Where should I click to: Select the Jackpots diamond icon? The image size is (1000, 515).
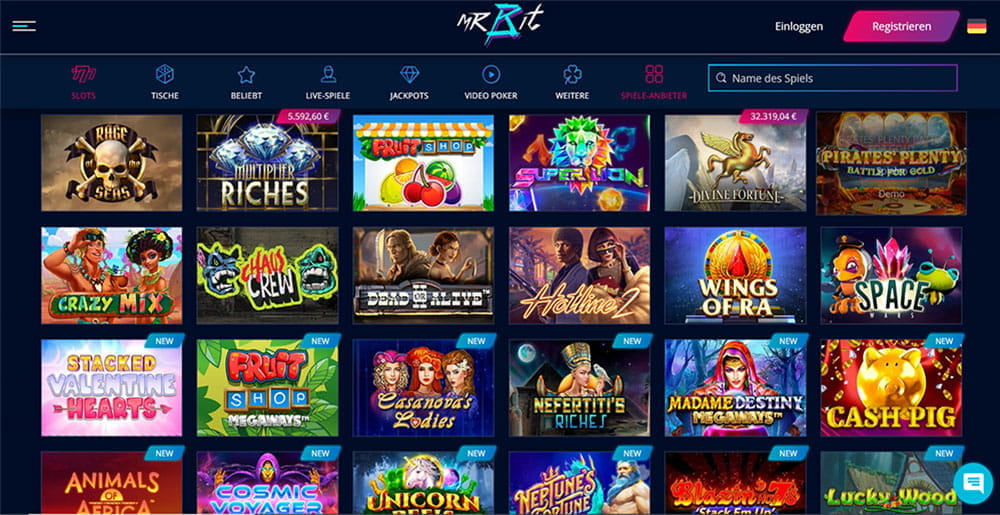(x=409, y=75)
